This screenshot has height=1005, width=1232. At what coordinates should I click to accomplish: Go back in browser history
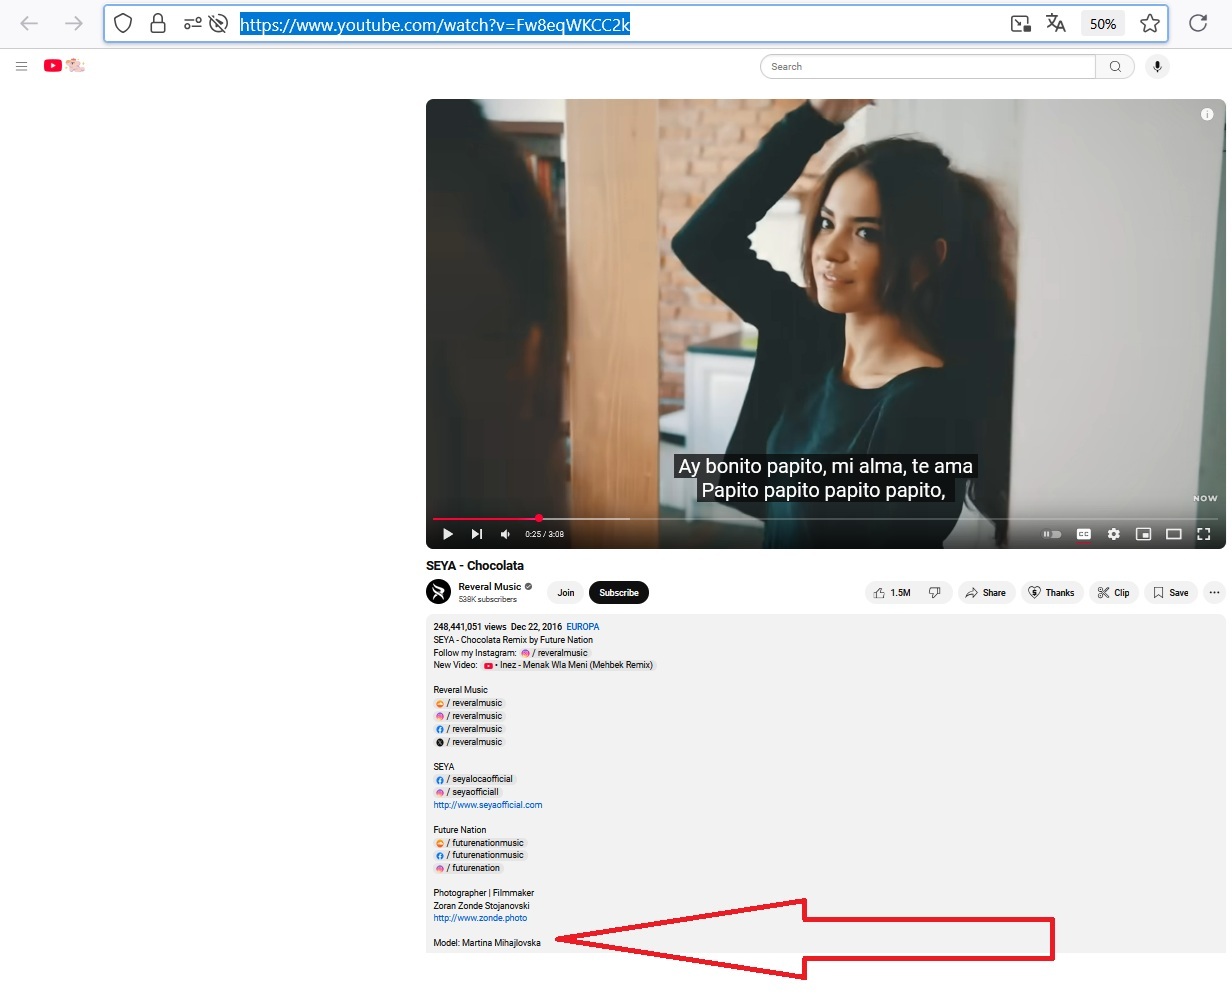(29, 23)
